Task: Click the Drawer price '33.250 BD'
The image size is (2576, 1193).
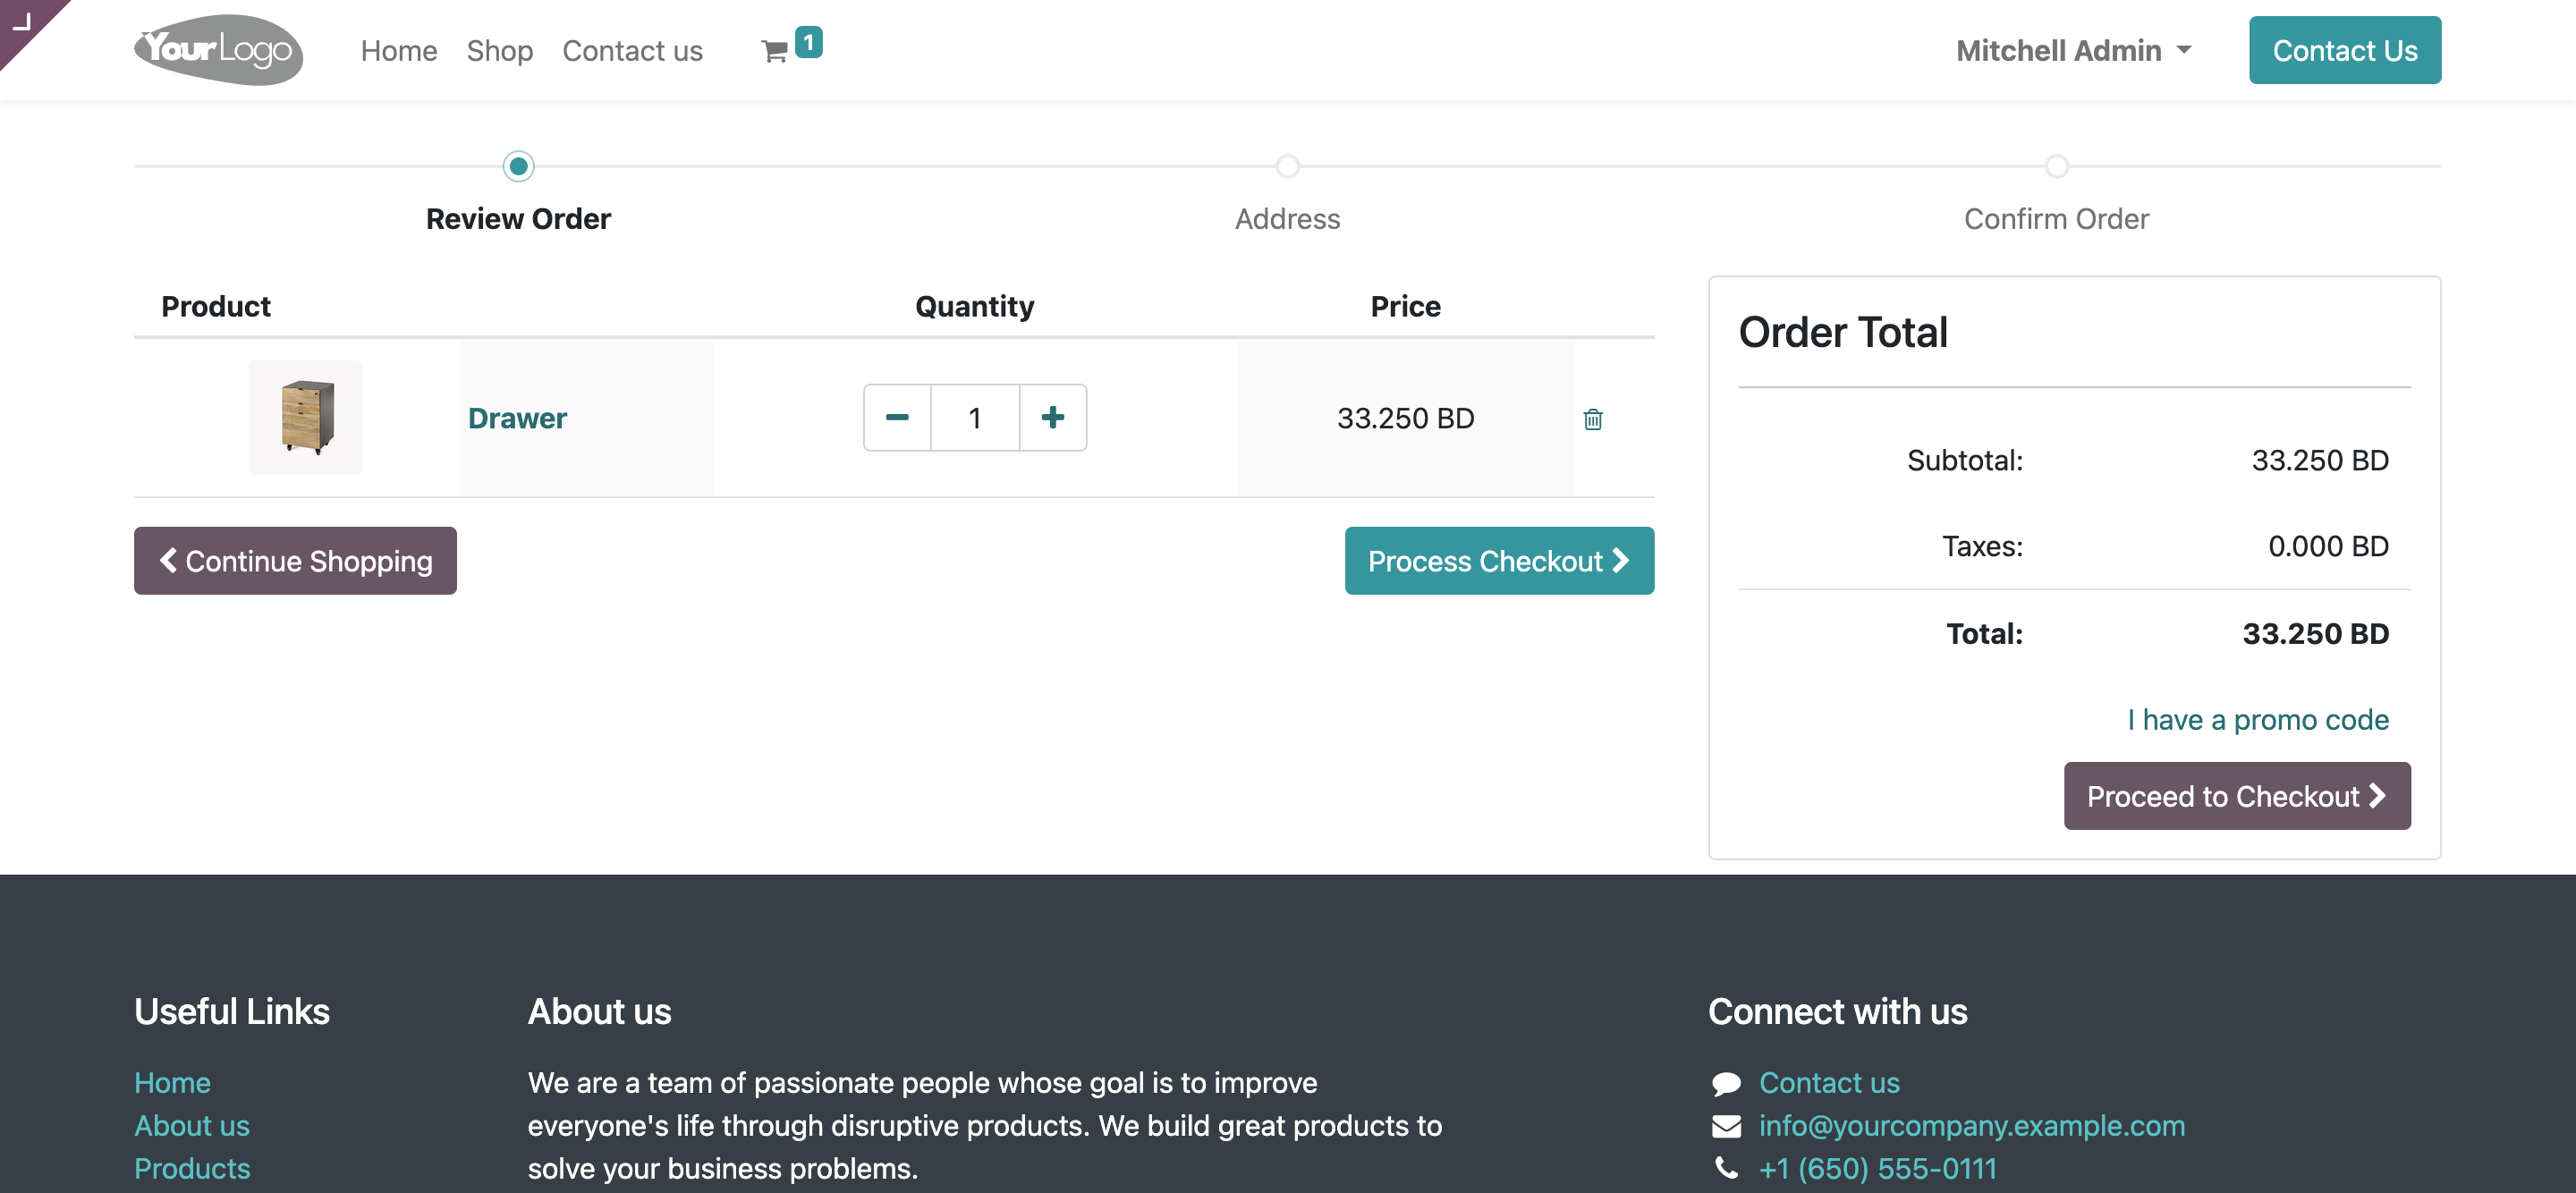Action: [1405, 418]
